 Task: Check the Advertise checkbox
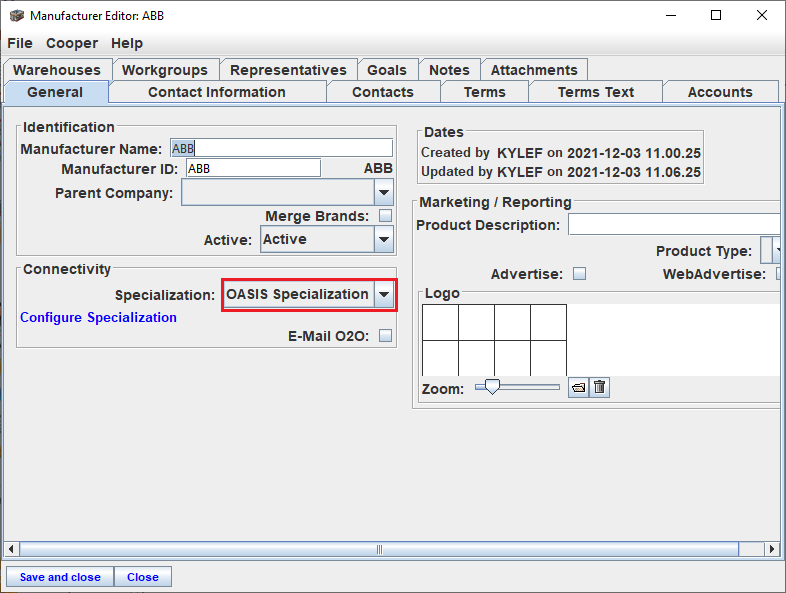coord(579,274)
